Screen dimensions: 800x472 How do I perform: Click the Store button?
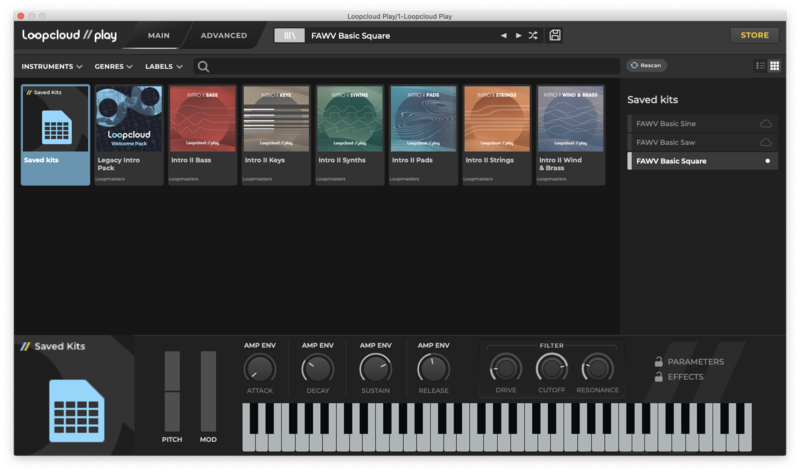point(754,36)
